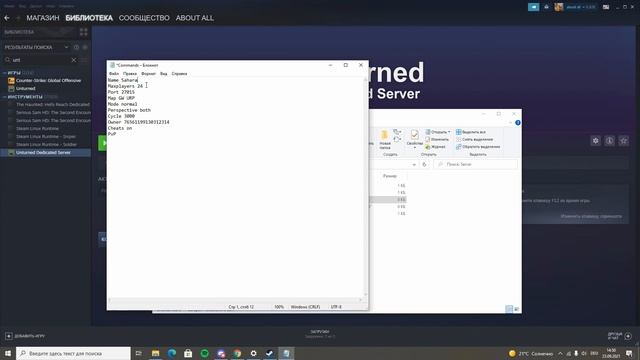Open Chrome from taskbar
The width and height of the screenshot is (640, 360).
[237, 353]
